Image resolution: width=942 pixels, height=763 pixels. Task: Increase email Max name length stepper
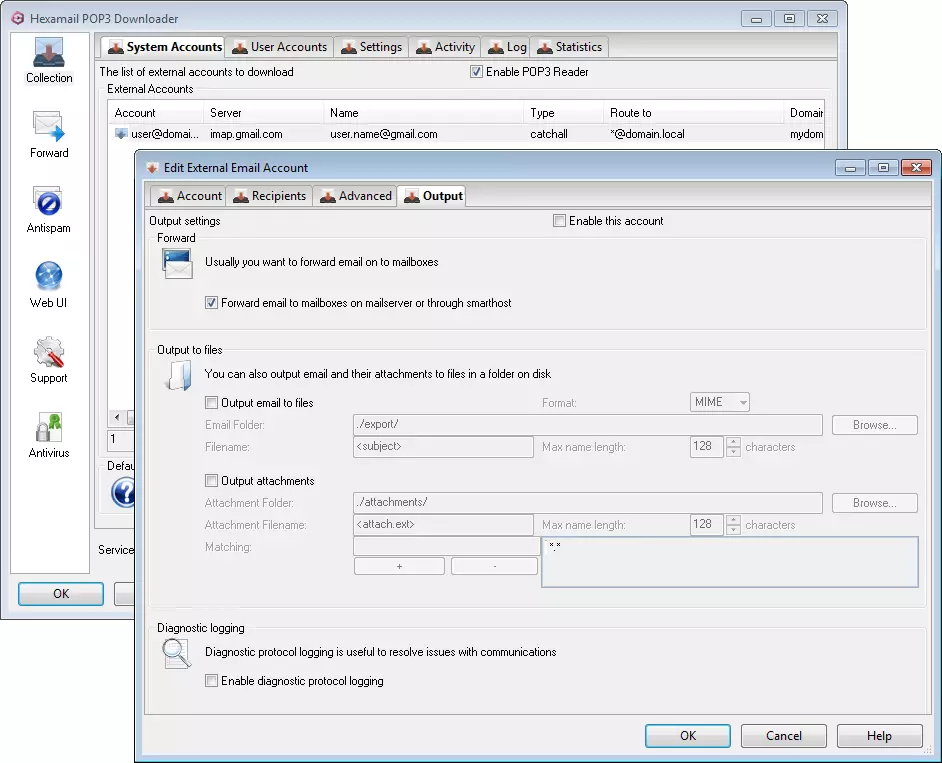pyautogui.click(x=733, y=441)
